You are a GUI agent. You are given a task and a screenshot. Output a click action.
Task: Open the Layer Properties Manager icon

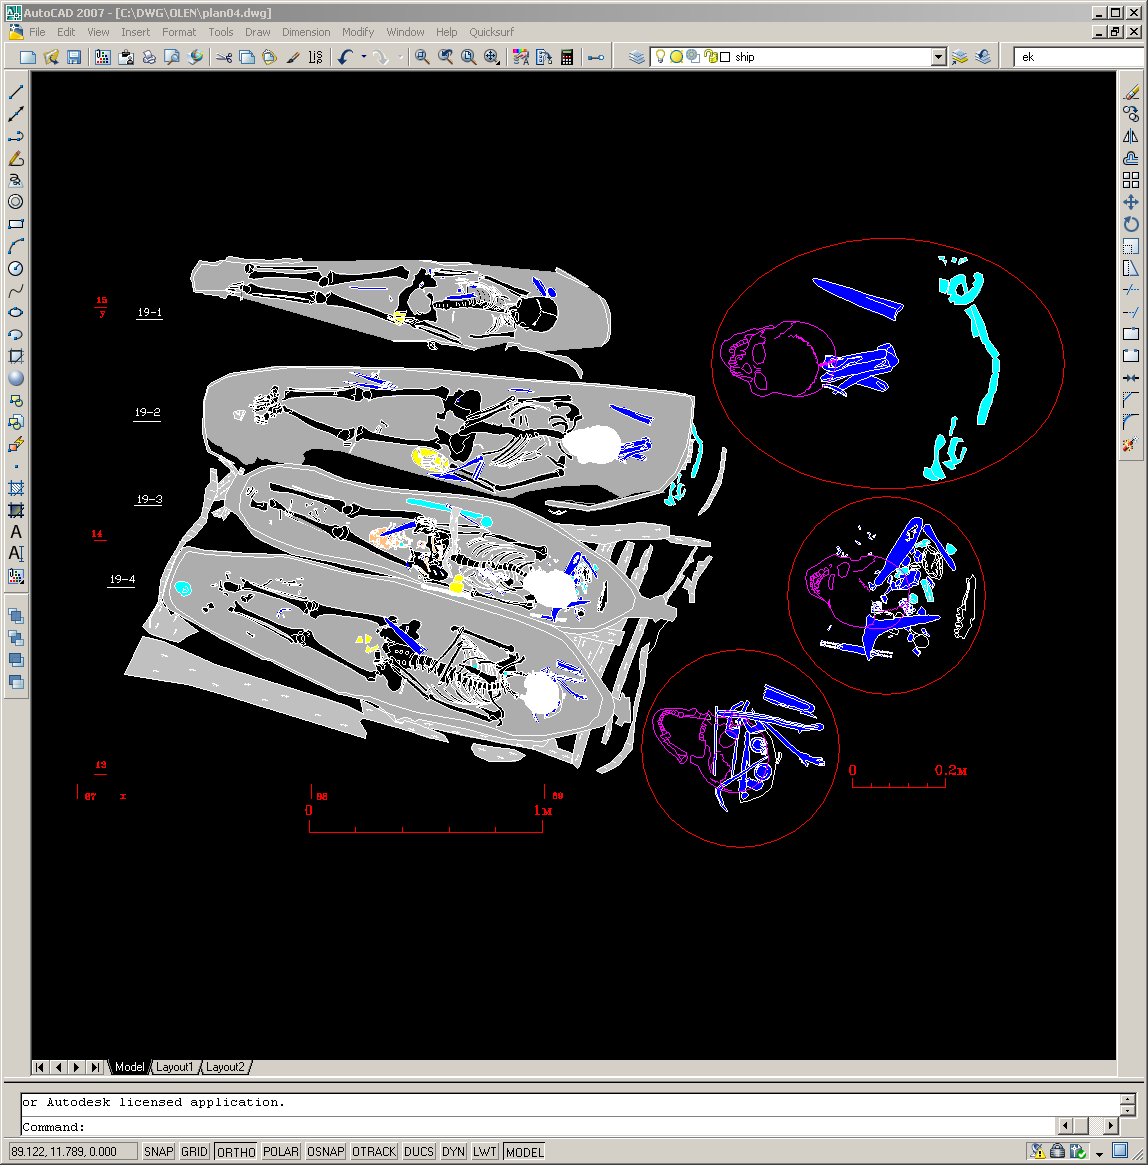click(637, 57)
